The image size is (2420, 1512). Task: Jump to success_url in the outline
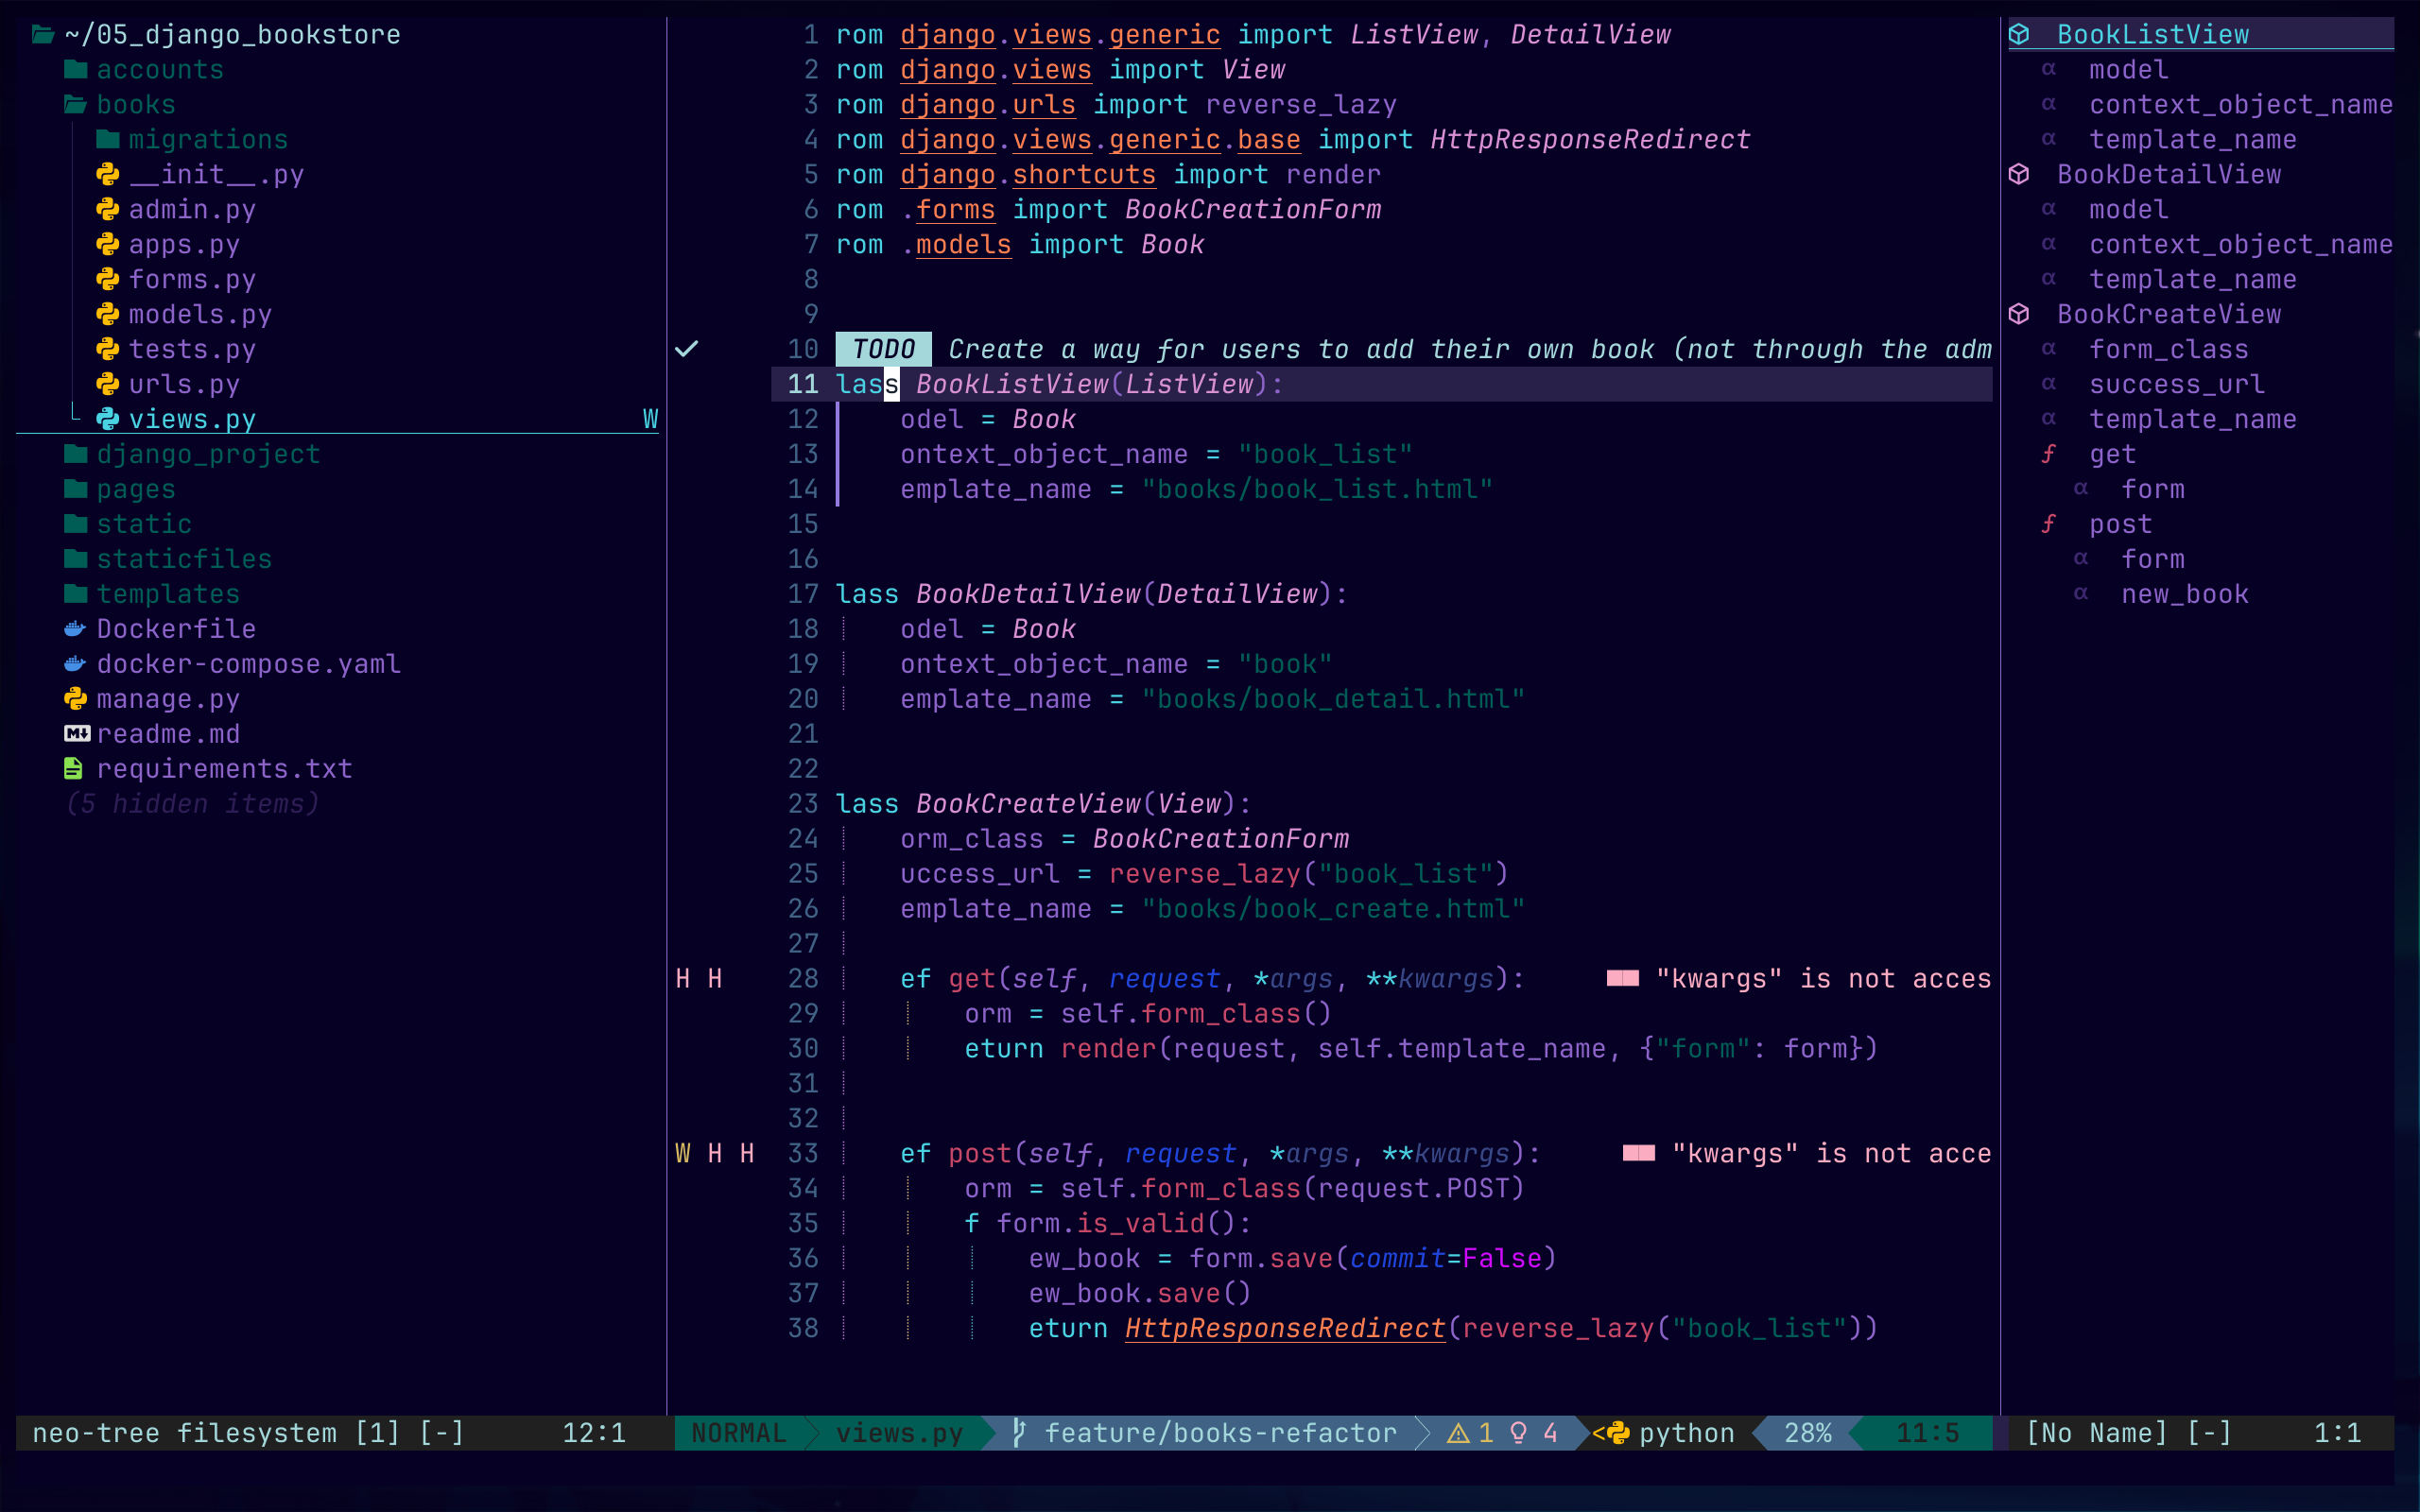[2176, 385]
